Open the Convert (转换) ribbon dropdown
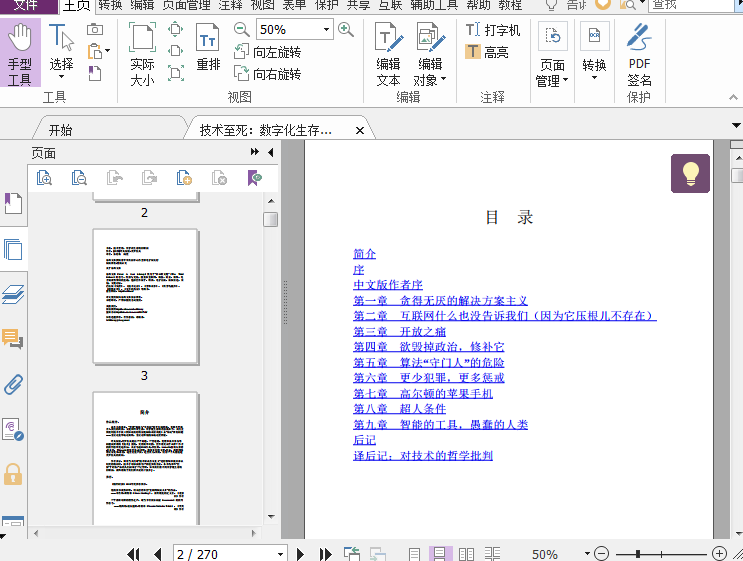The image size is (743, 561). 594,51
